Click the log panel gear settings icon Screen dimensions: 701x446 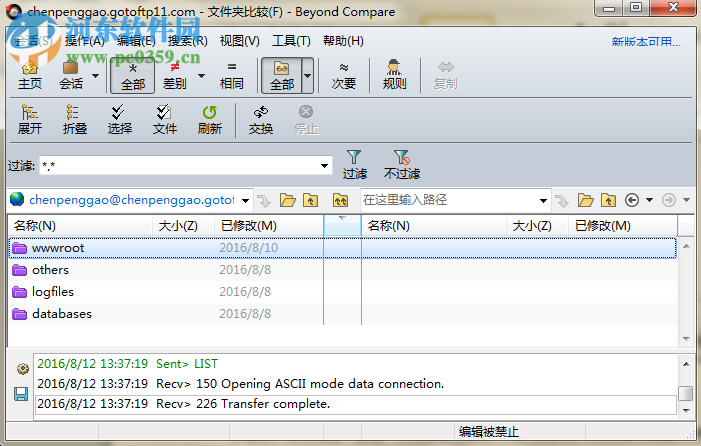pos(22,369)
